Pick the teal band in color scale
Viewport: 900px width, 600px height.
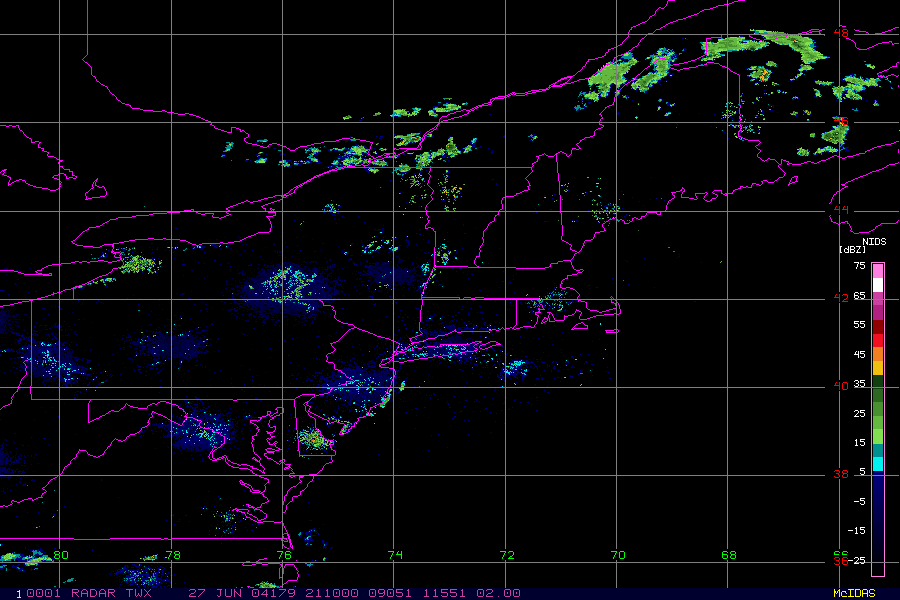pyautogui.click(x=878, y=451)
